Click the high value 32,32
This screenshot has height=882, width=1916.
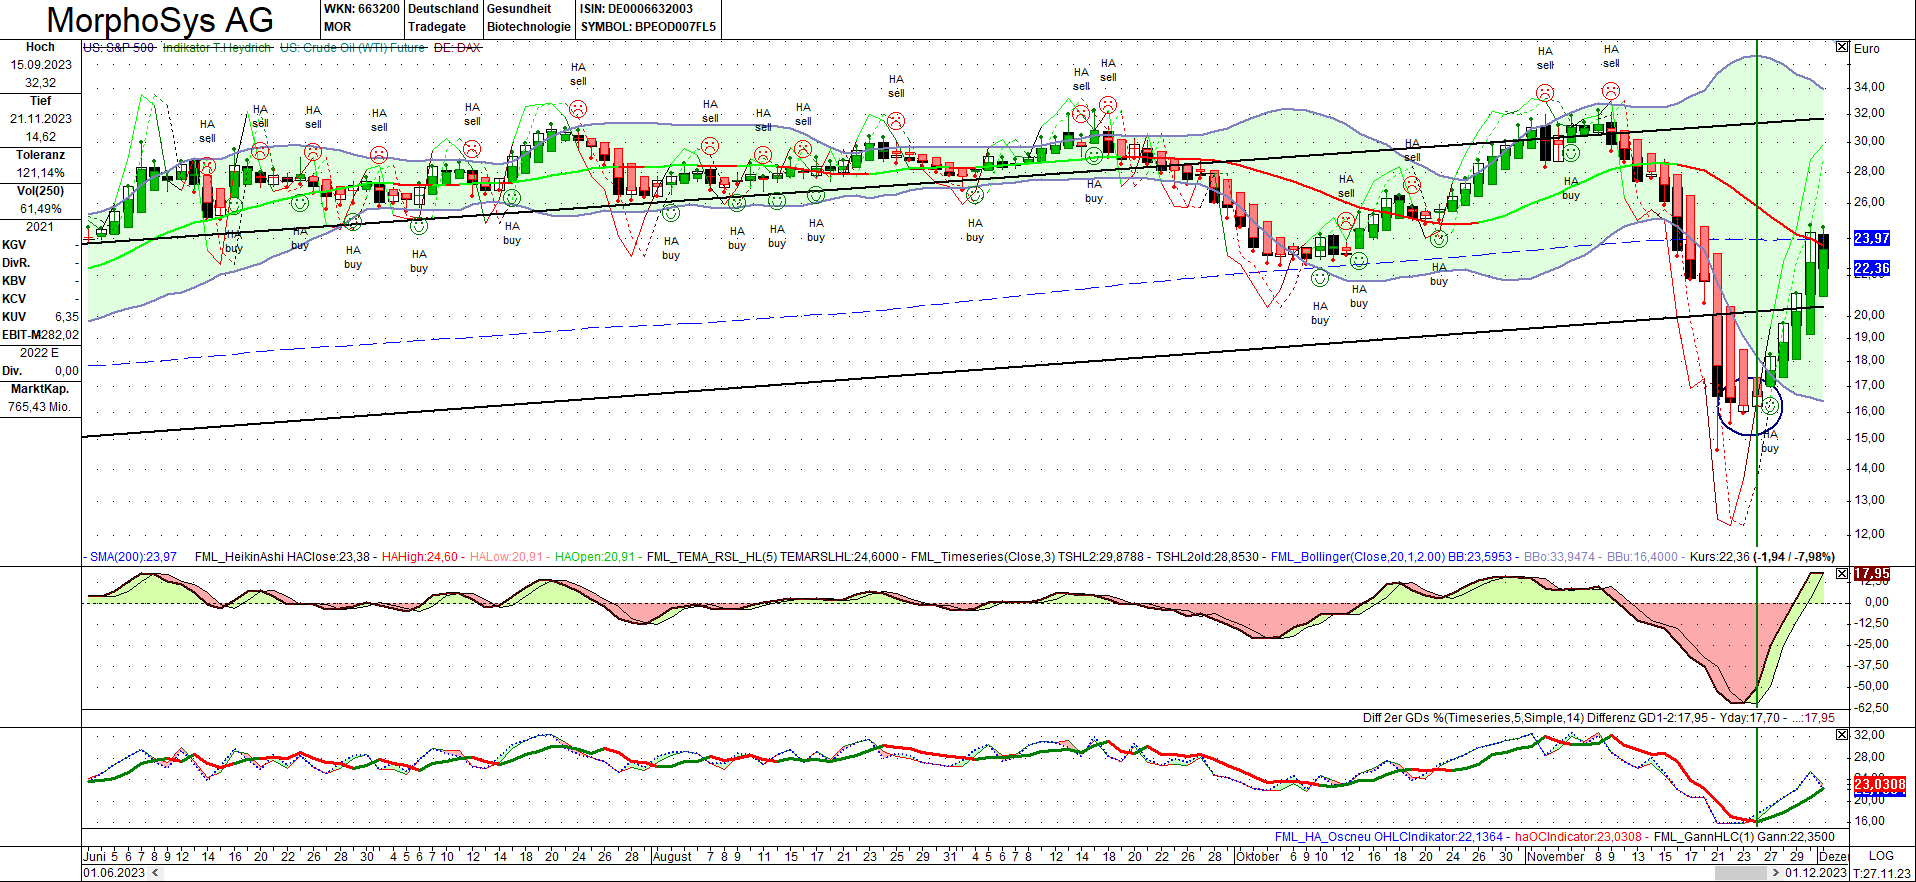point(40,83)
